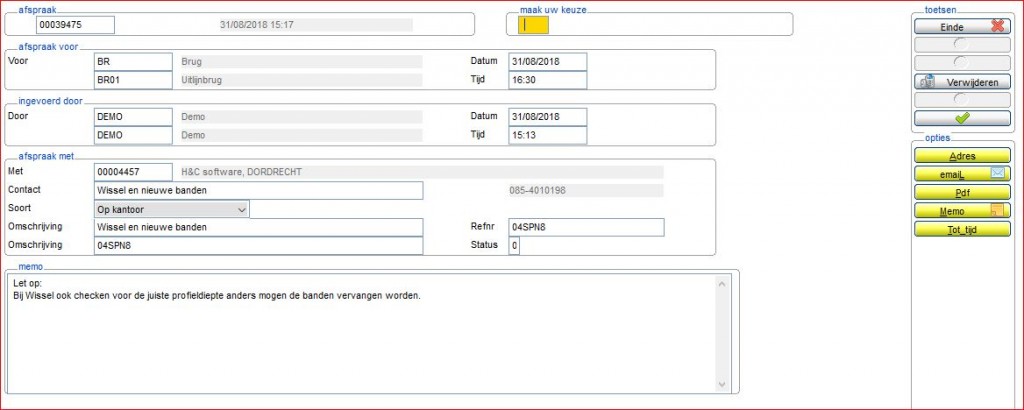Select the field containing BR01
Image resolution: width=1024 pixels, height=410 pixels.
[132, 80]
